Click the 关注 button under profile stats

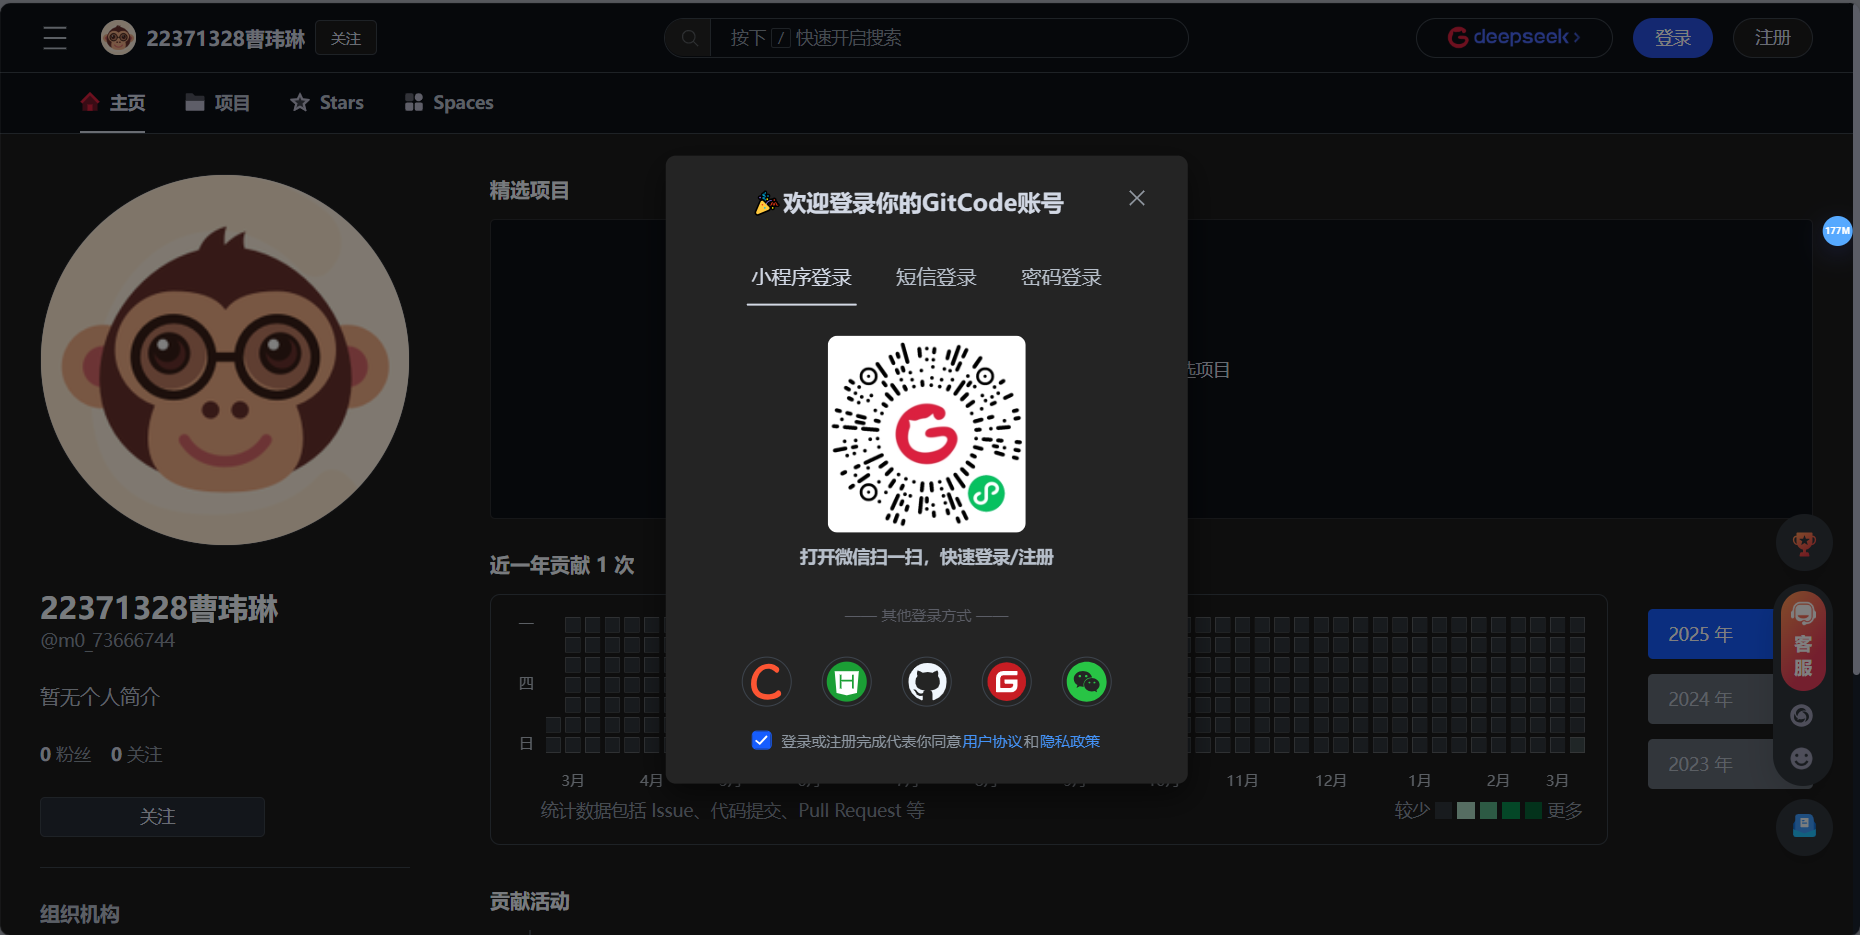[153, 817]
